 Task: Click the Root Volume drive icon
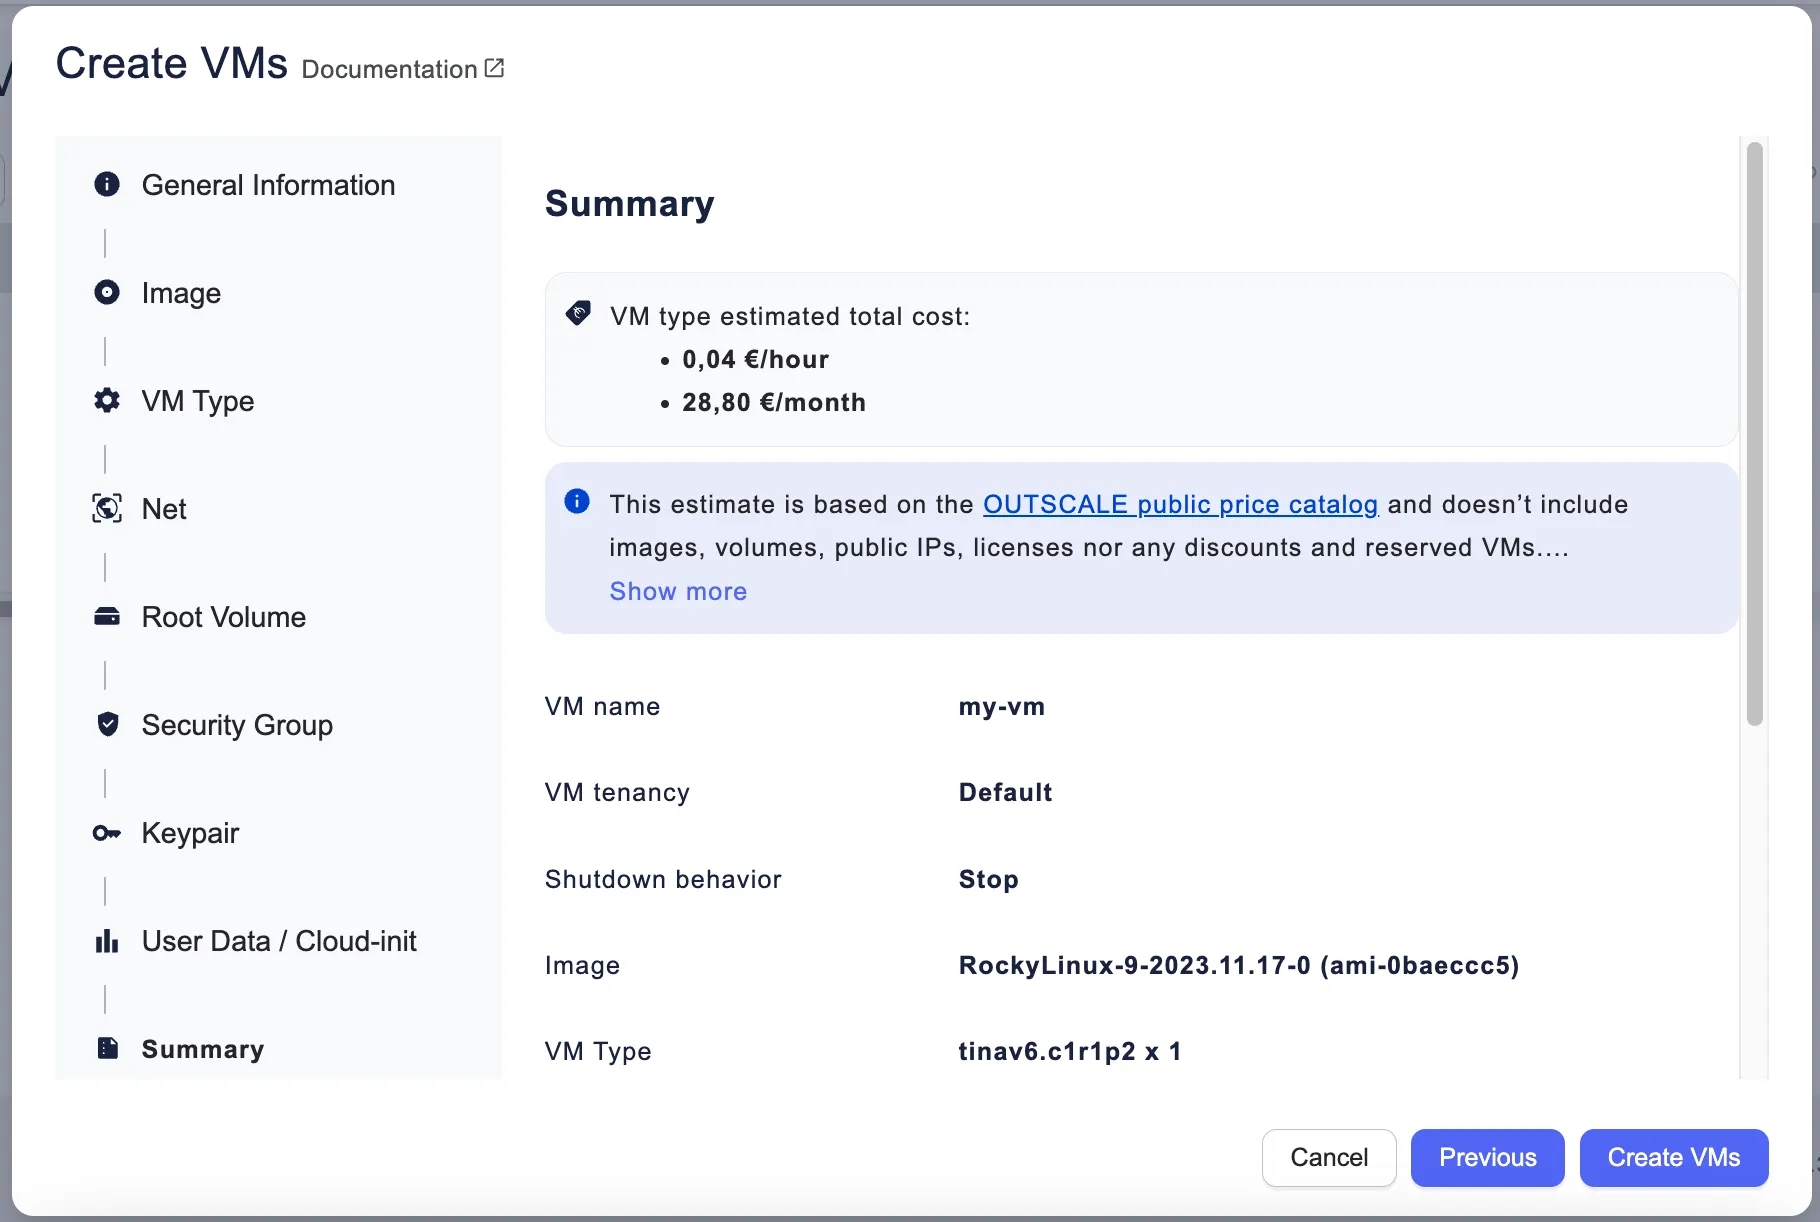[107, 616]
